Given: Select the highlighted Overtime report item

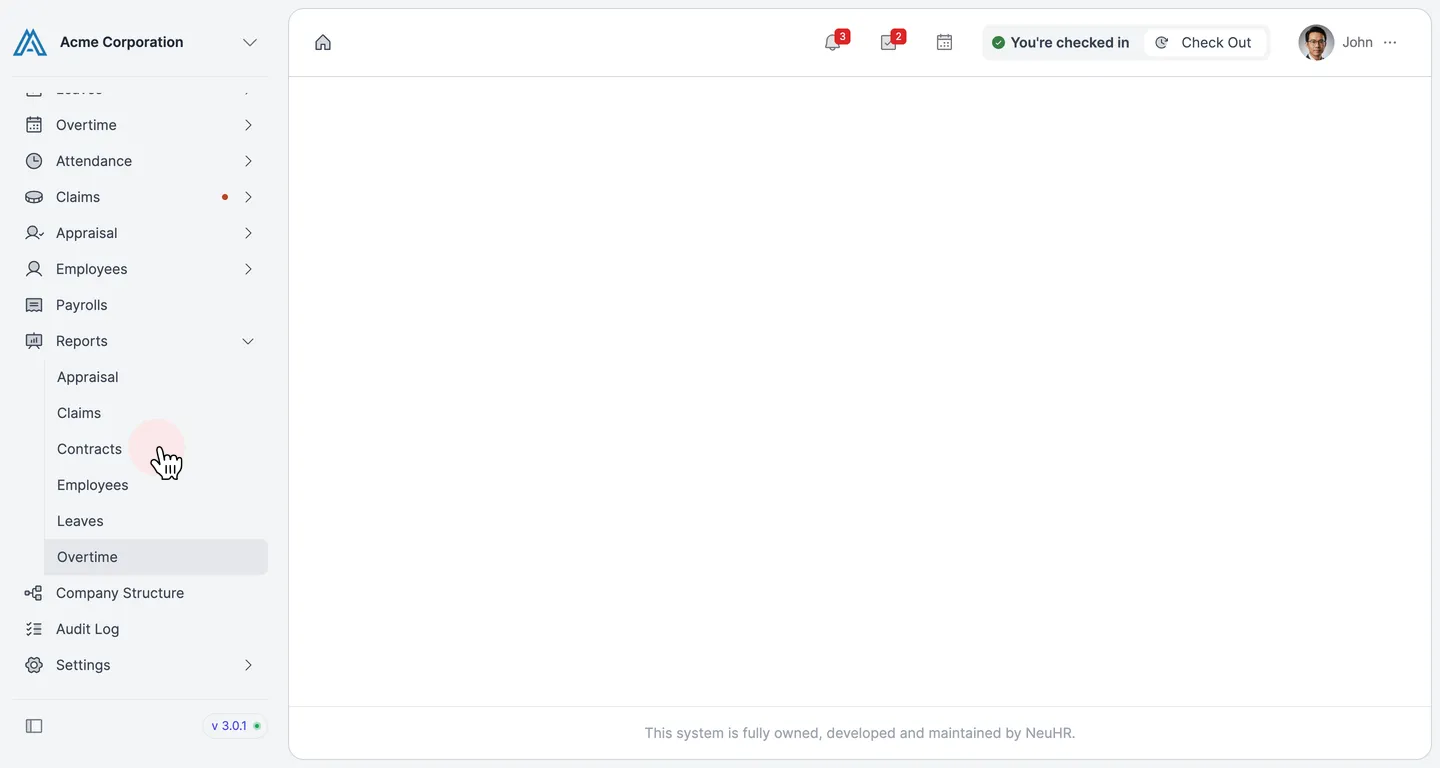Looking at the screenshot, I should click(156, 557).
